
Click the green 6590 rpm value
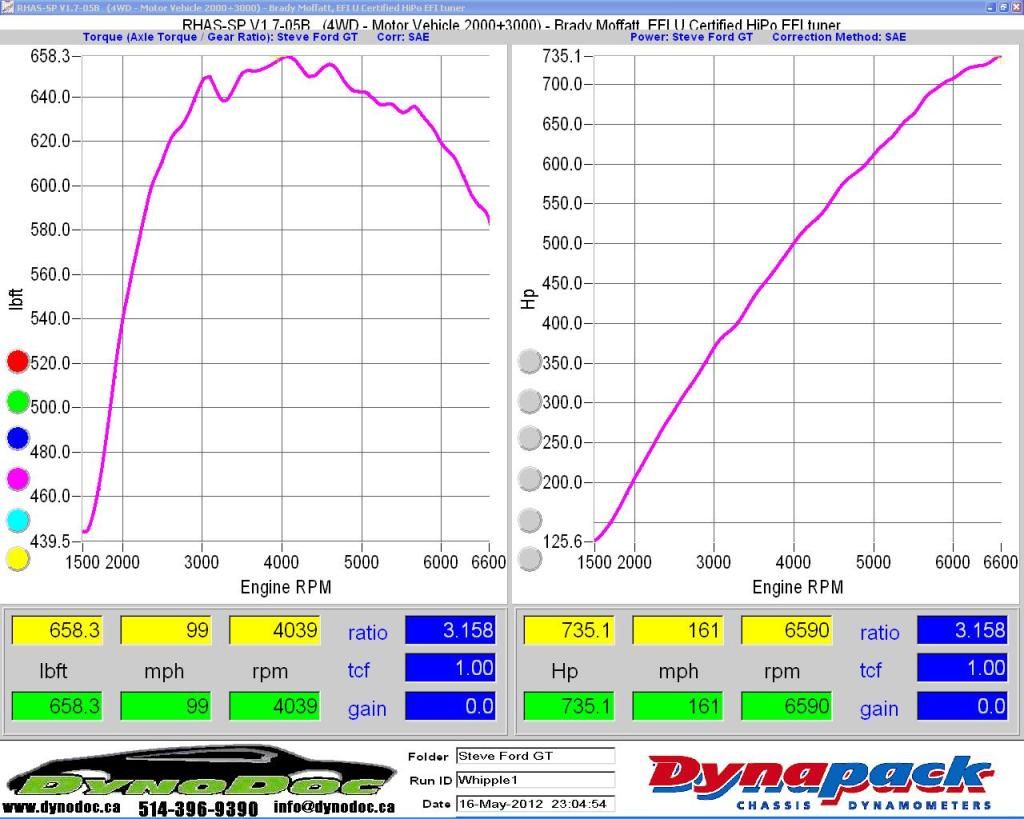pos(787,706)
